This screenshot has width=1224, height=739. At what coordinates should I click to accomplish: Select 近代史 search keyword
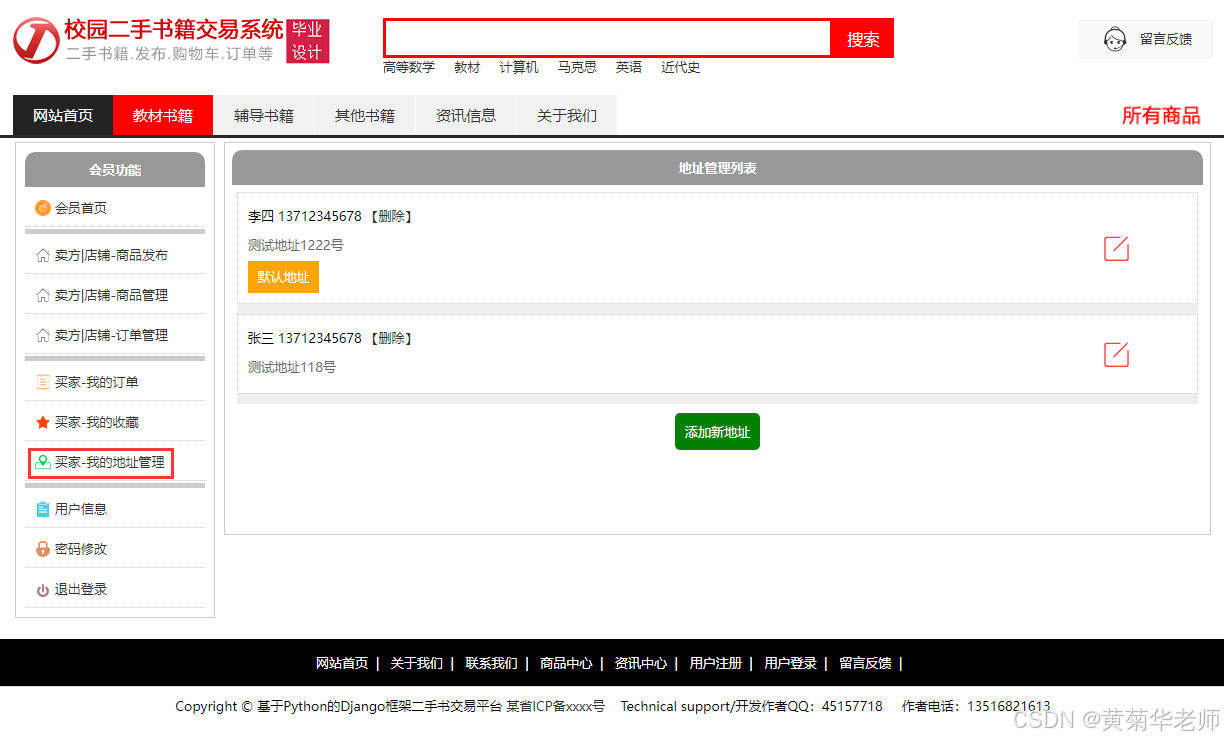coord(681,67)
